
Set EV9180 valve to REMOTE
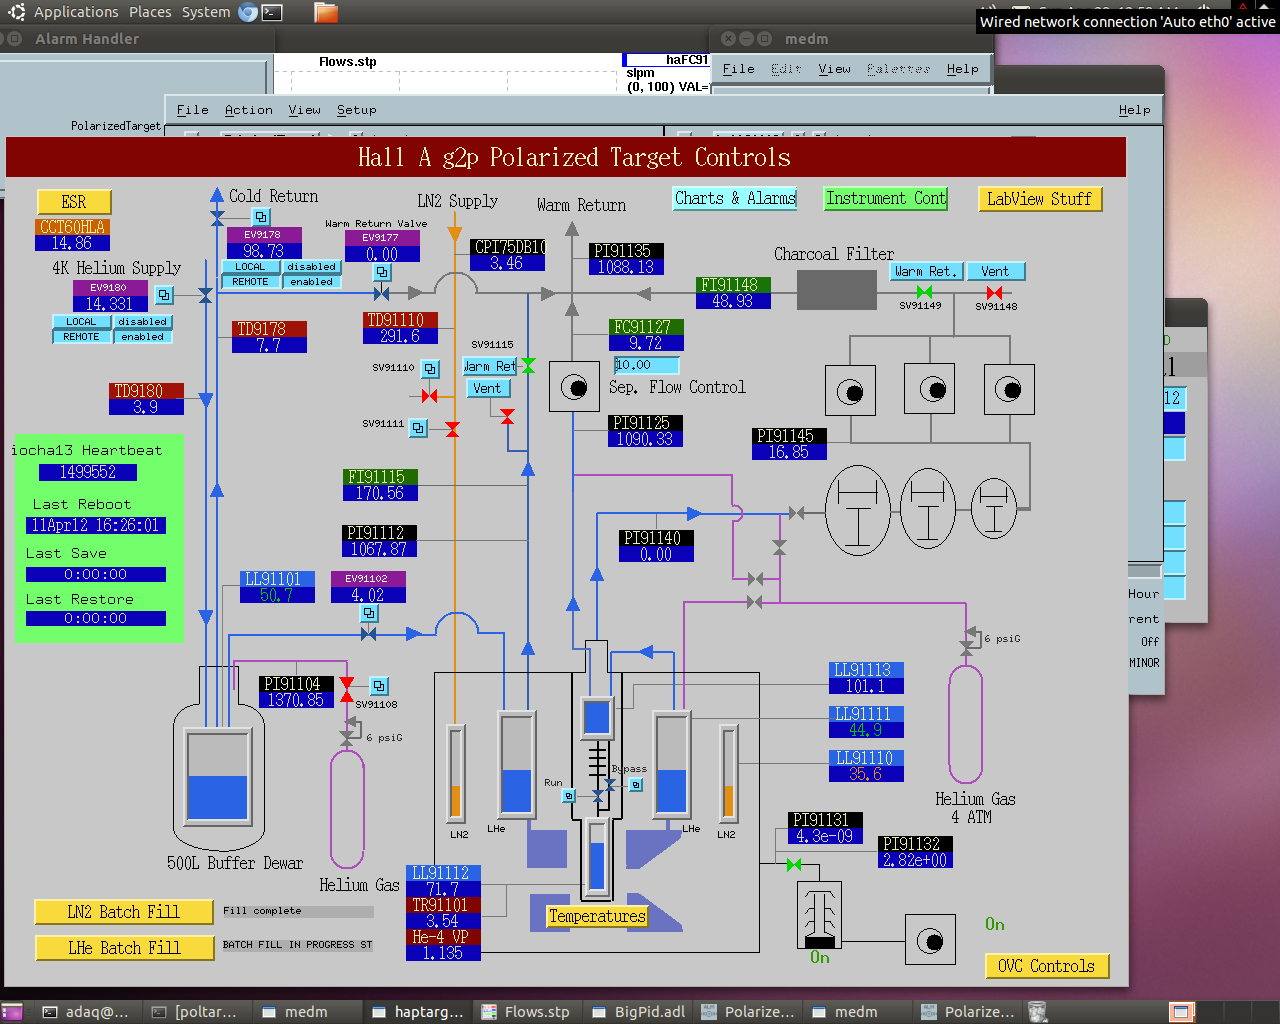81,337
